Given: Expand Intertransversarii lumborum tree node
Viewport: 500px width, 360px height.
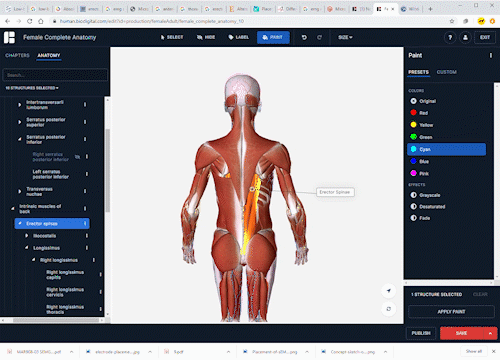Looking at the screenshot, I should click(x=20, y=105).
